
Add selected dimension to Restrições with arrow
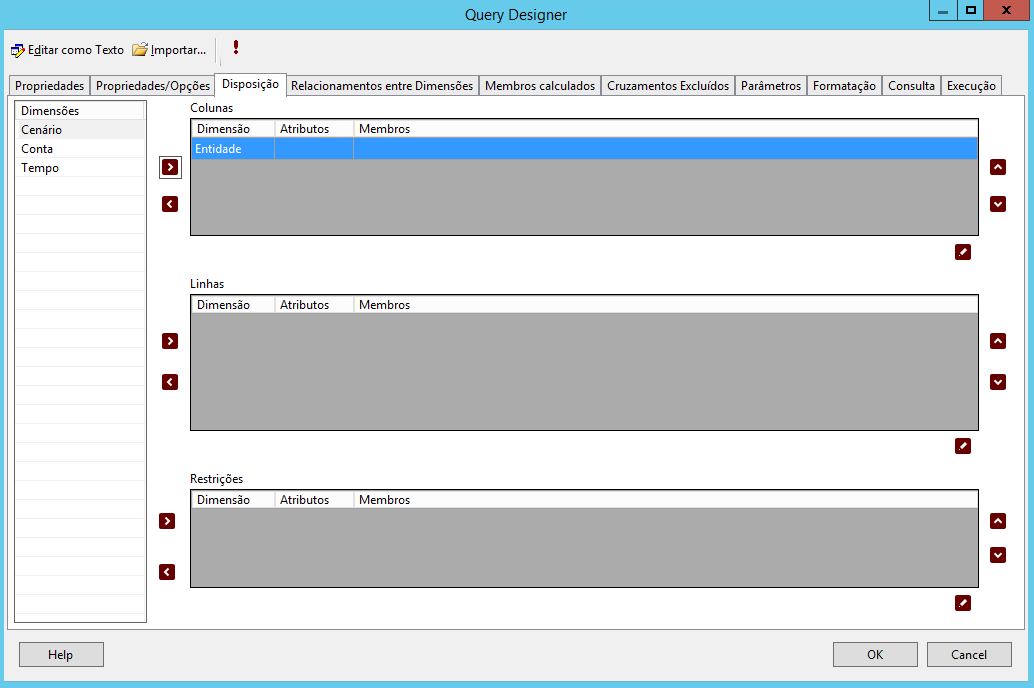pyautogui.click(x=167, y=521)
